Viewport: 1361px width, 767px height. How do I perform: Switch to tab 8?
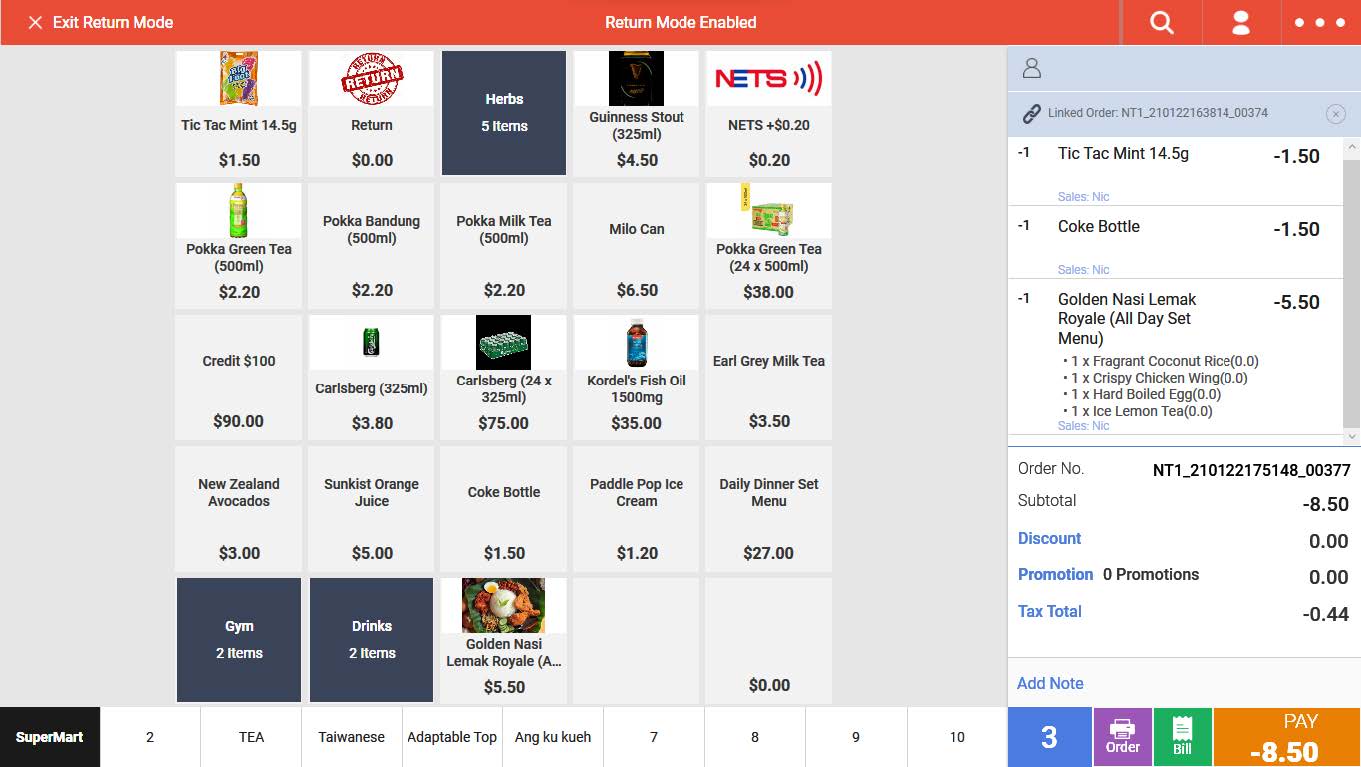coord(755,737)
